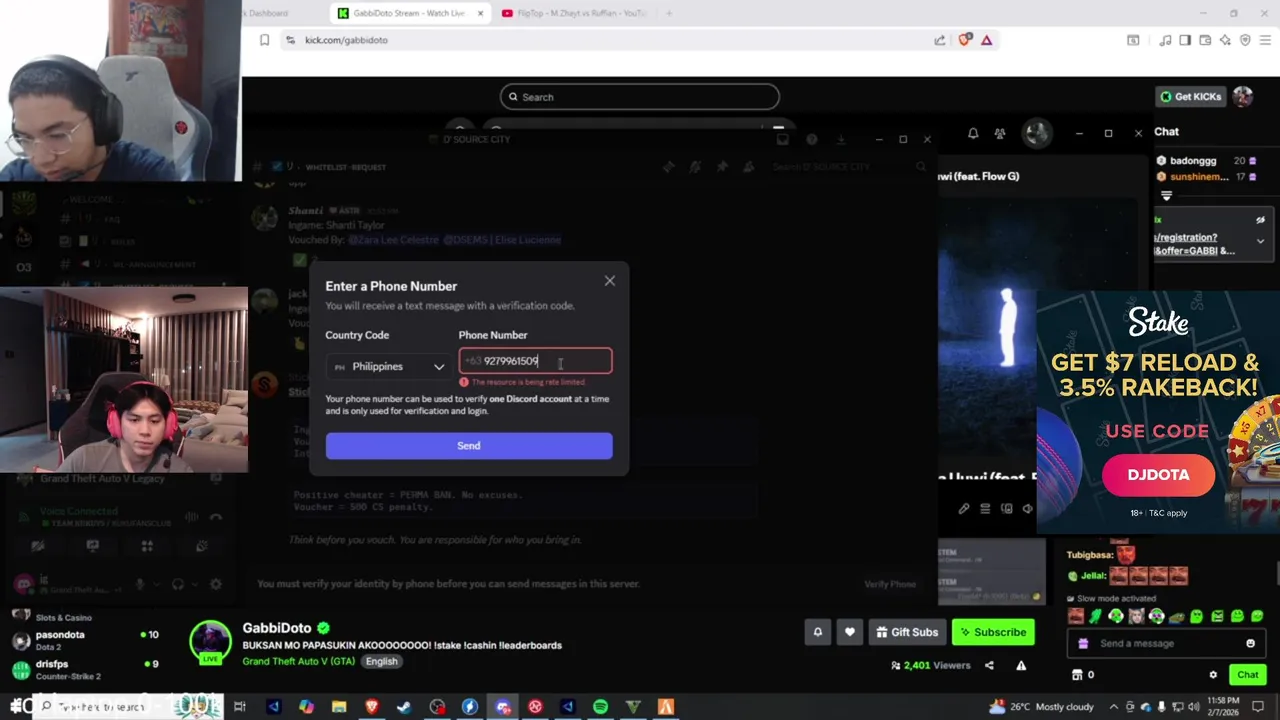Image resolution: width=1280 pixels, height=720 pixels.
Task: Subscribe to GabbiDoto channel
Action: pos(992,632)
